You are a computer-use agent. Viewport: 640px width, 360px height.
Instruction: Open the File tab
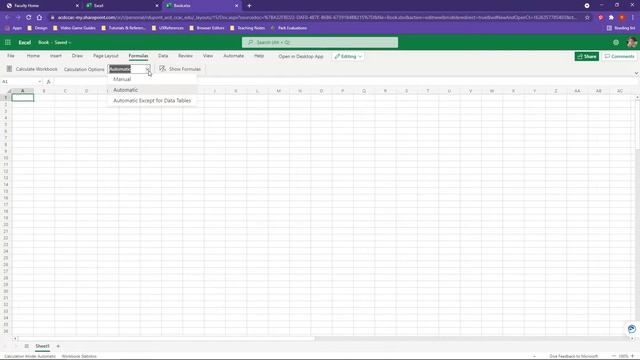pos(11,56)
